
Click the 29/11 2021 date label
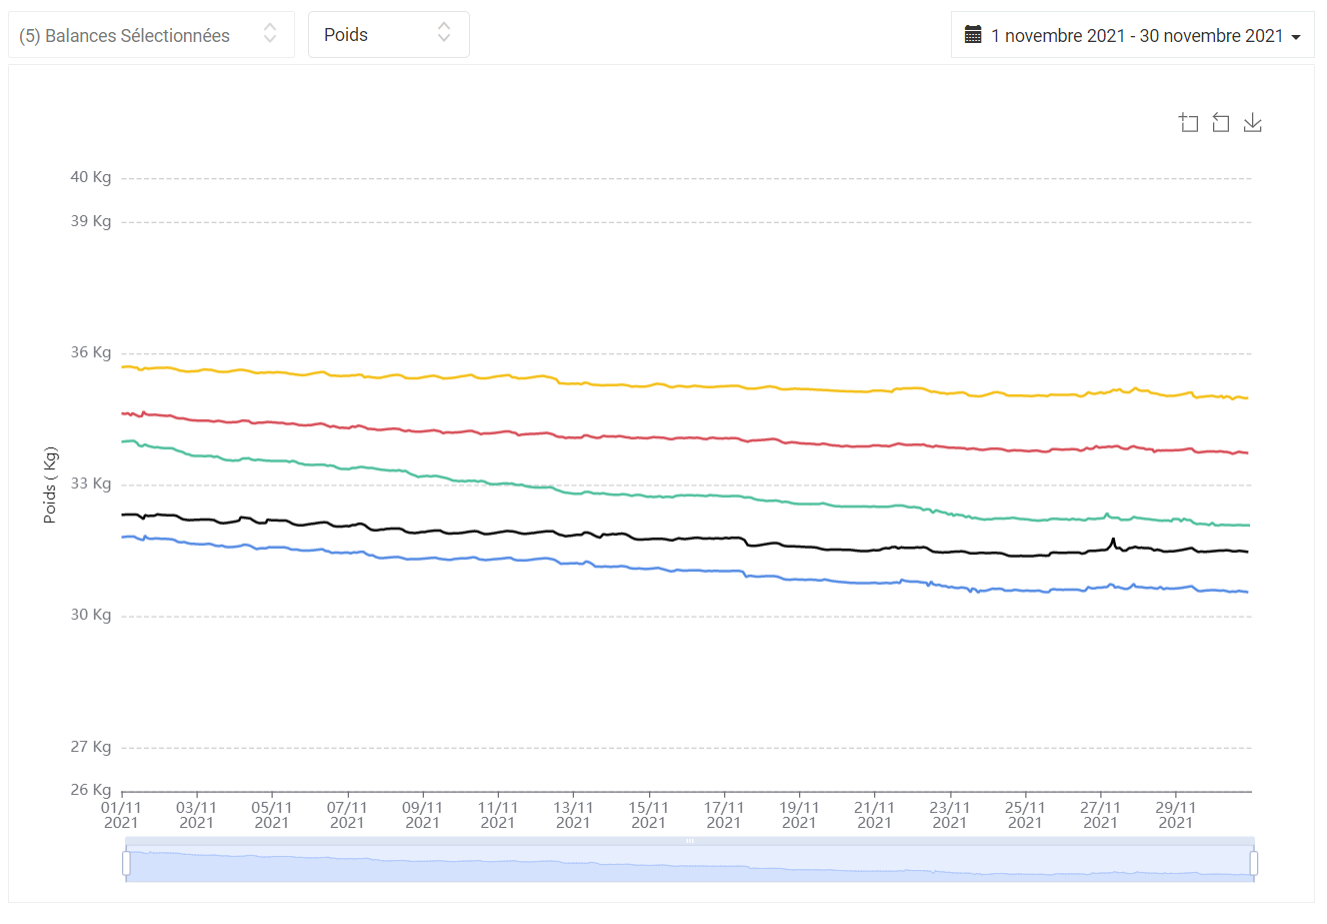pyautogui.click(x=1176, y=815)
